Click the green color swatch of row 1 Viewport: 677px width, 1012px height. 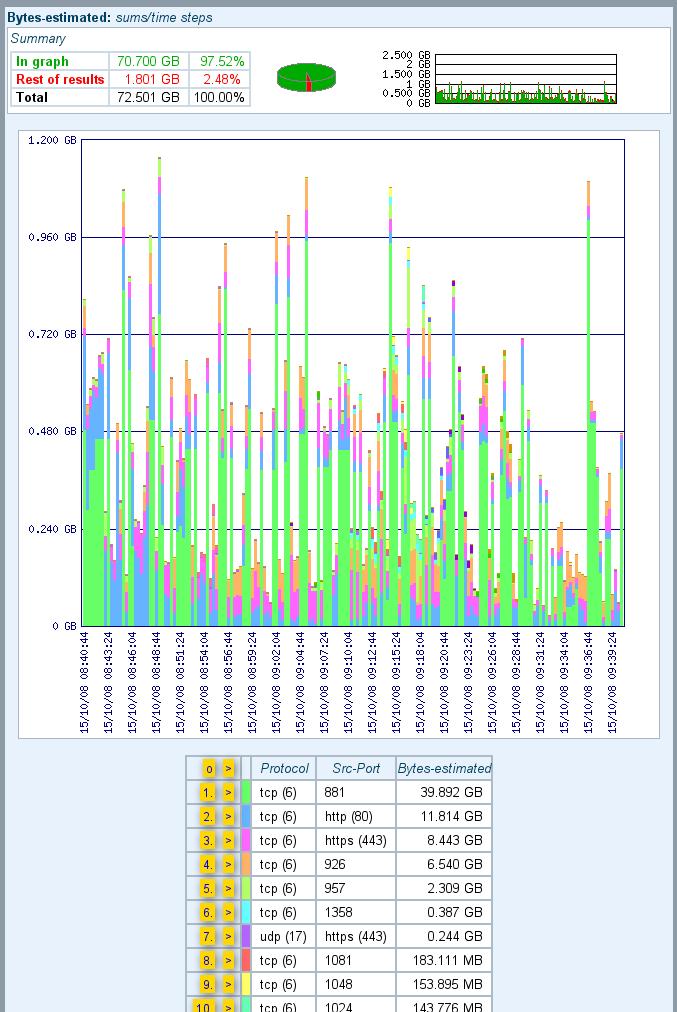point(245,793)
